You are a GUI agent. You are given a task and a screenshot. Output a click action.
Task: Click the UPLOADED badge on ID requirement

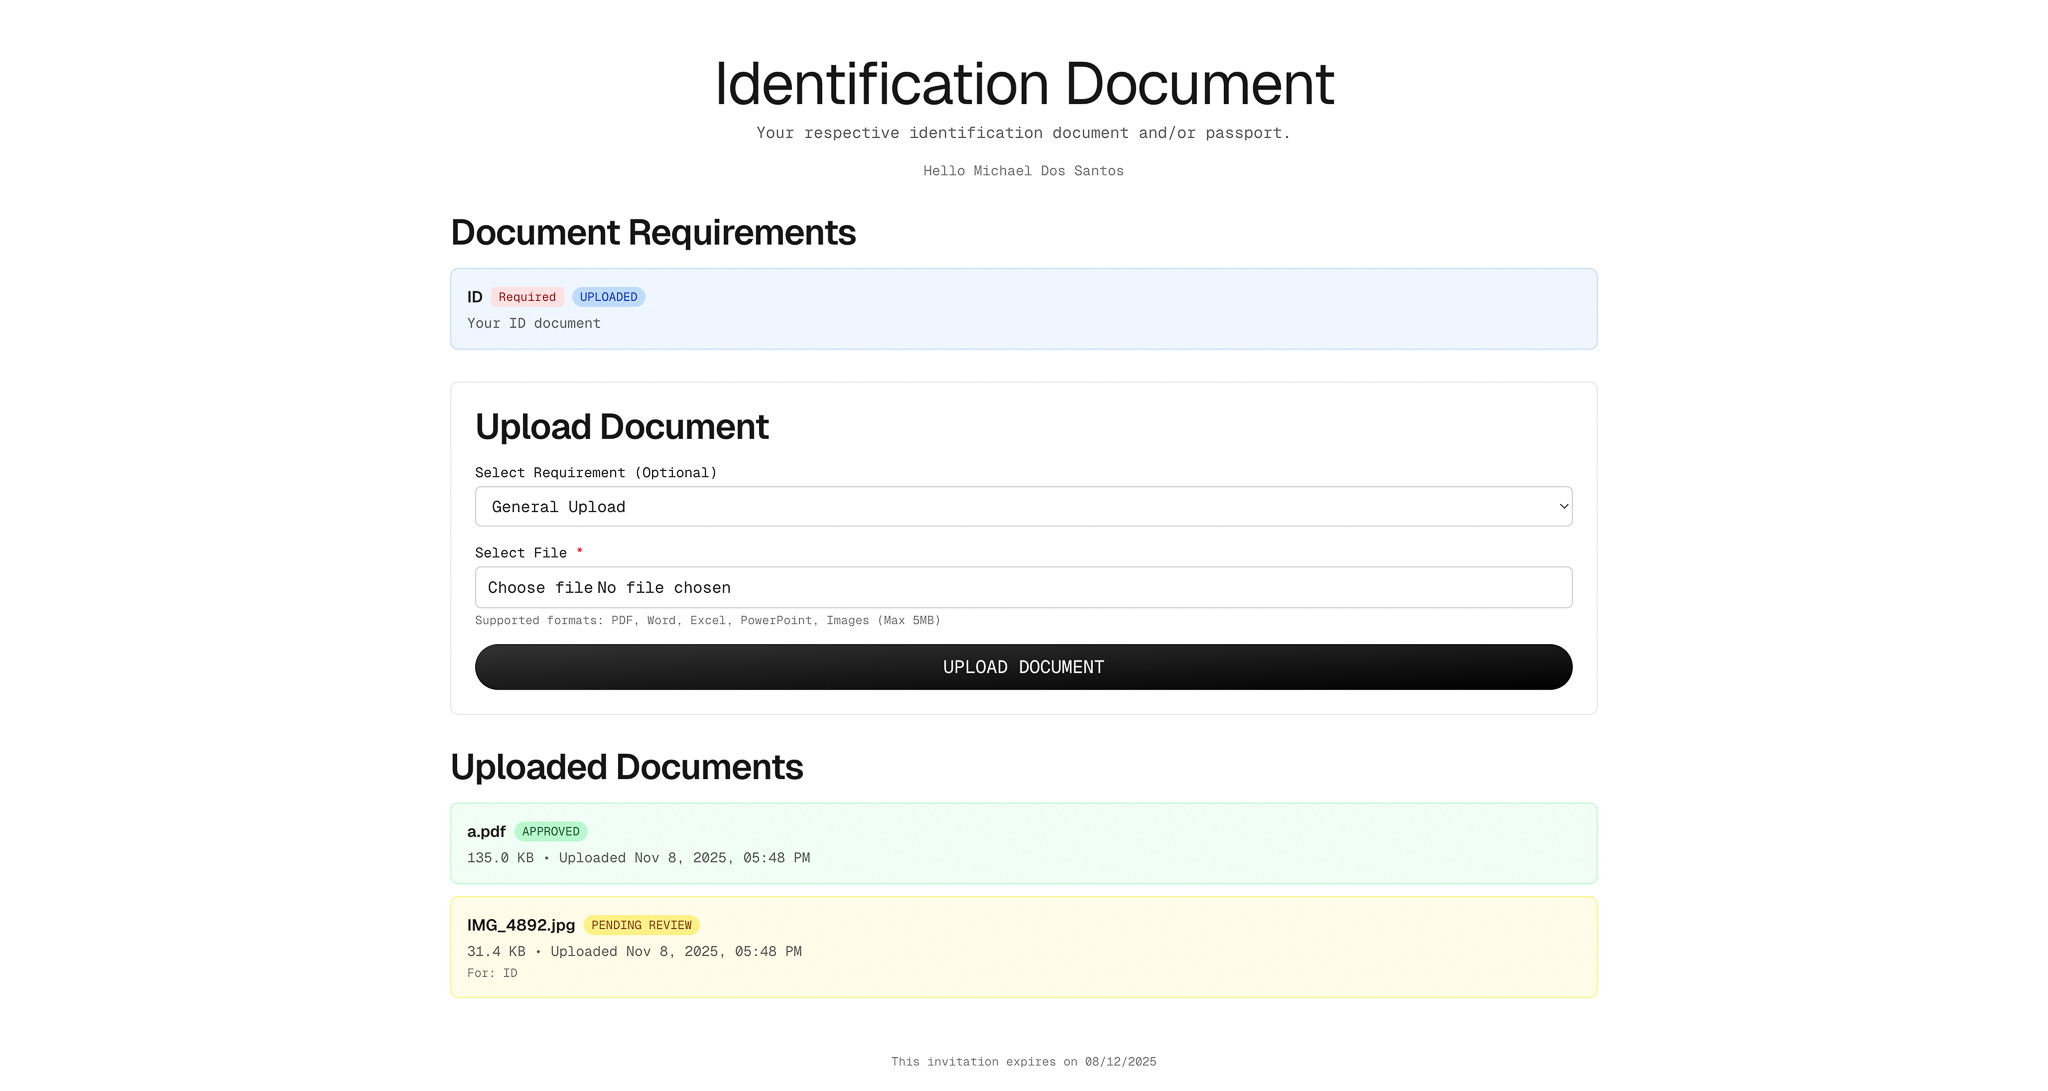pyautogui.click(x=608, y=297)
